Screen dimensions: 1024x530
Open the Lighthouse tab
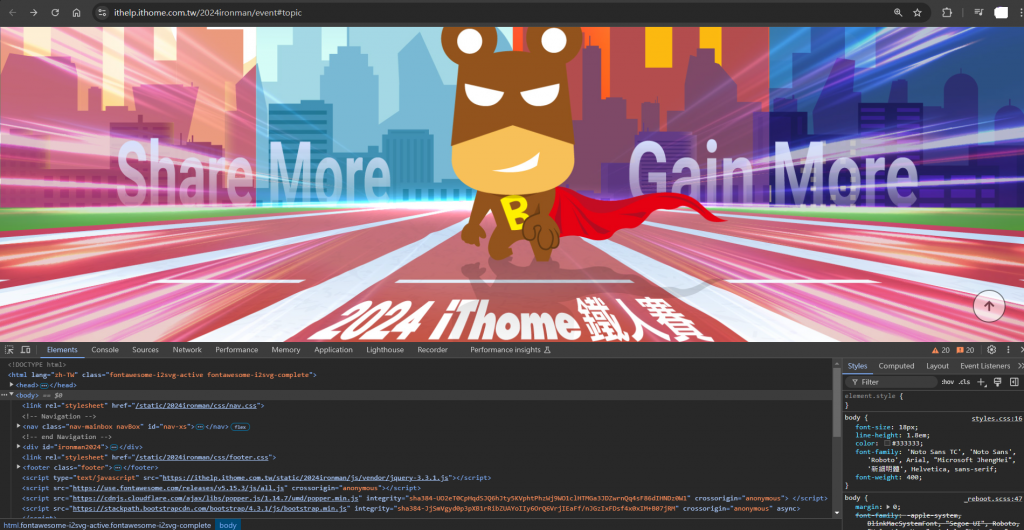pos(385,350)
